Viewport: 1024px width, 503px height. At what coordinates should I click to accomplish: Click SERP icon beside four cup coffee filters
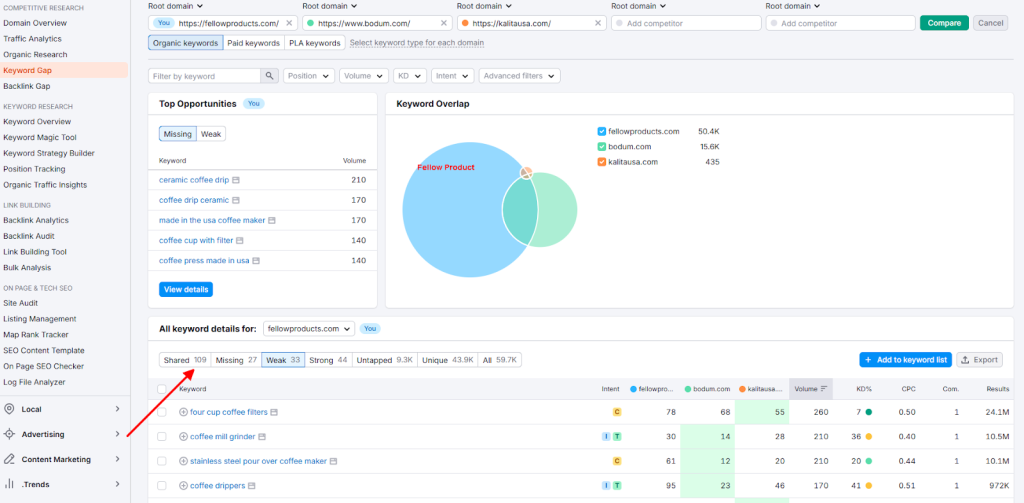(274, 412)
